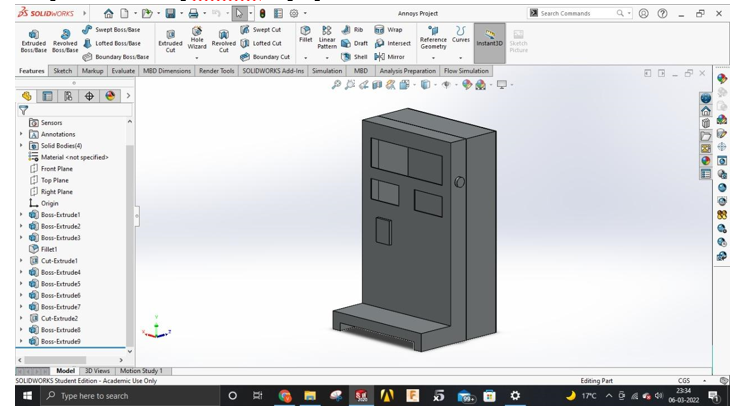Open the Reference Geometry dropdown arrow
The image size is (751, 417).
(x=433, y=58)
